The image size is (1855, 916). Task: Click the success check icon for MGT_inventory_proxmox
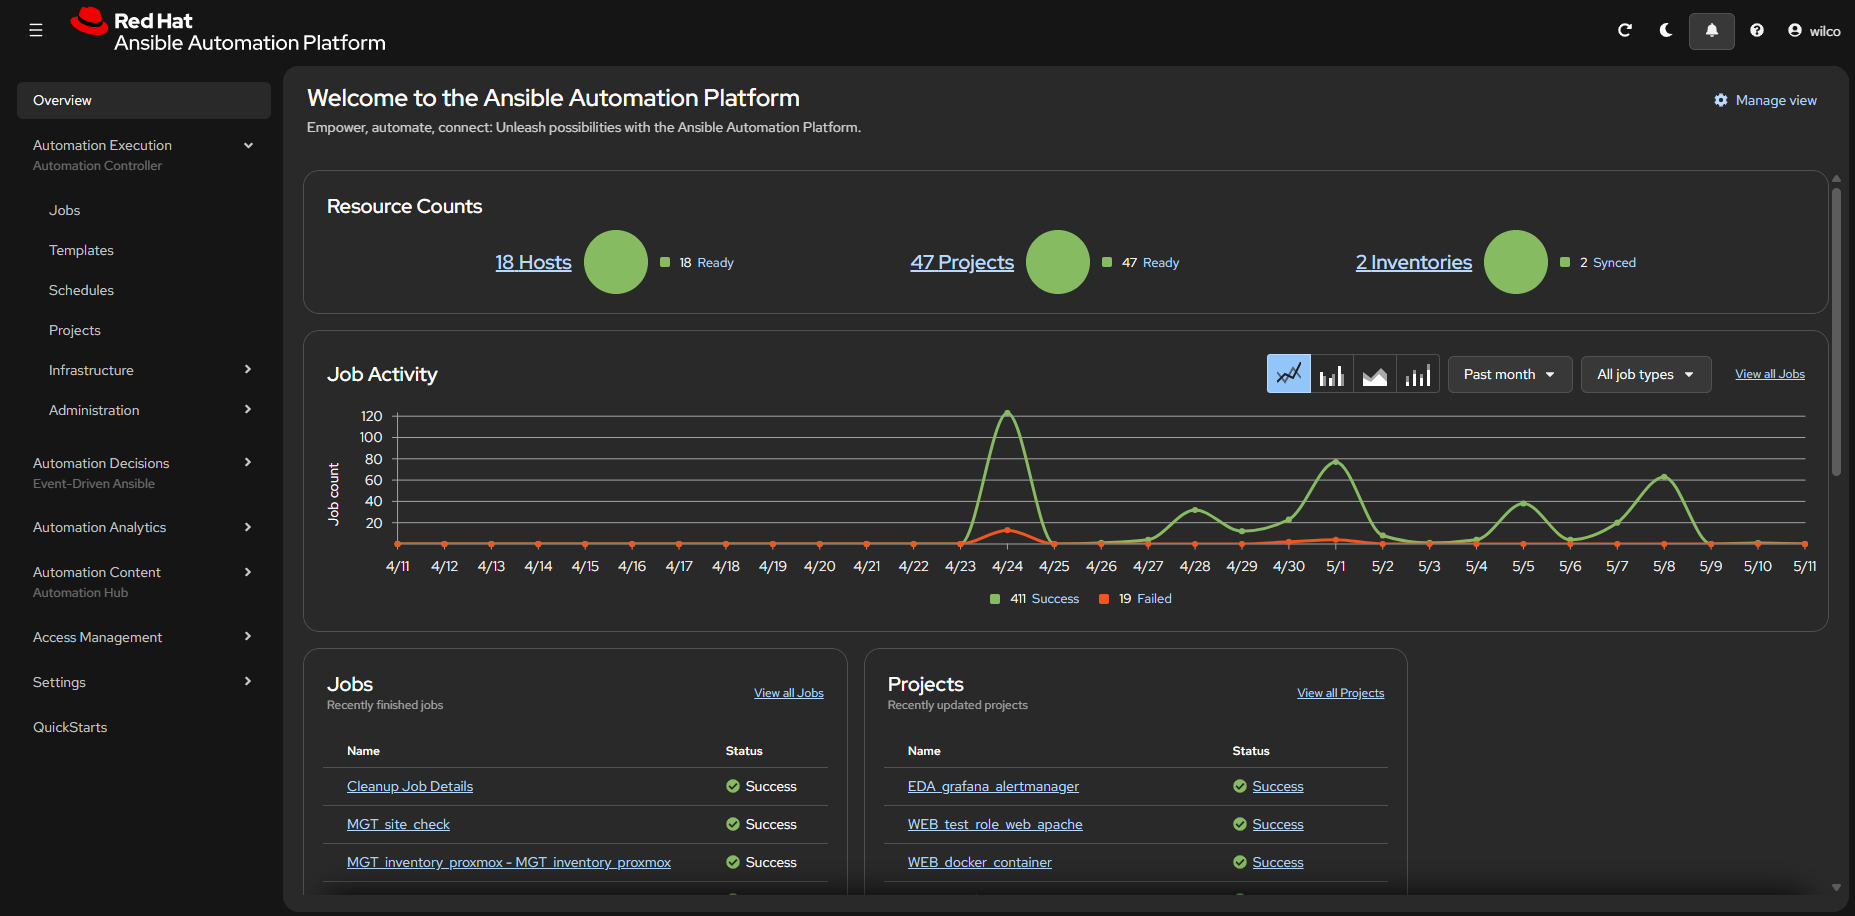(733, 862)
